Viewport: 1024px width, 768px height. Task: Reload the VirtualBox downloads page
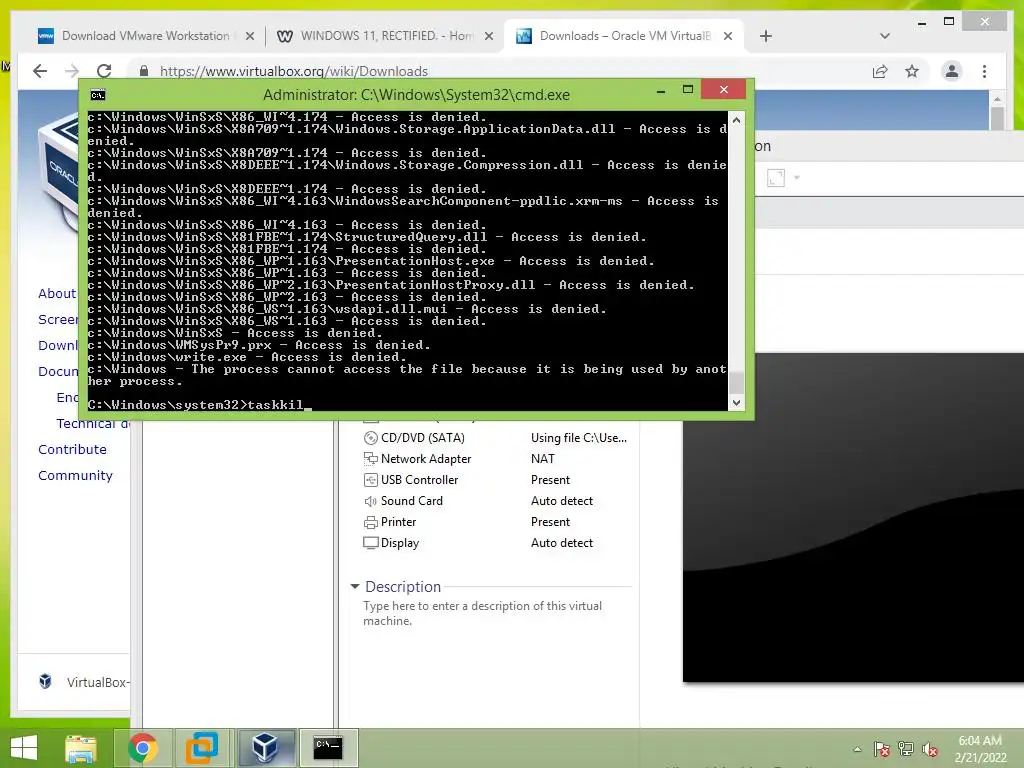pos(104,71)
